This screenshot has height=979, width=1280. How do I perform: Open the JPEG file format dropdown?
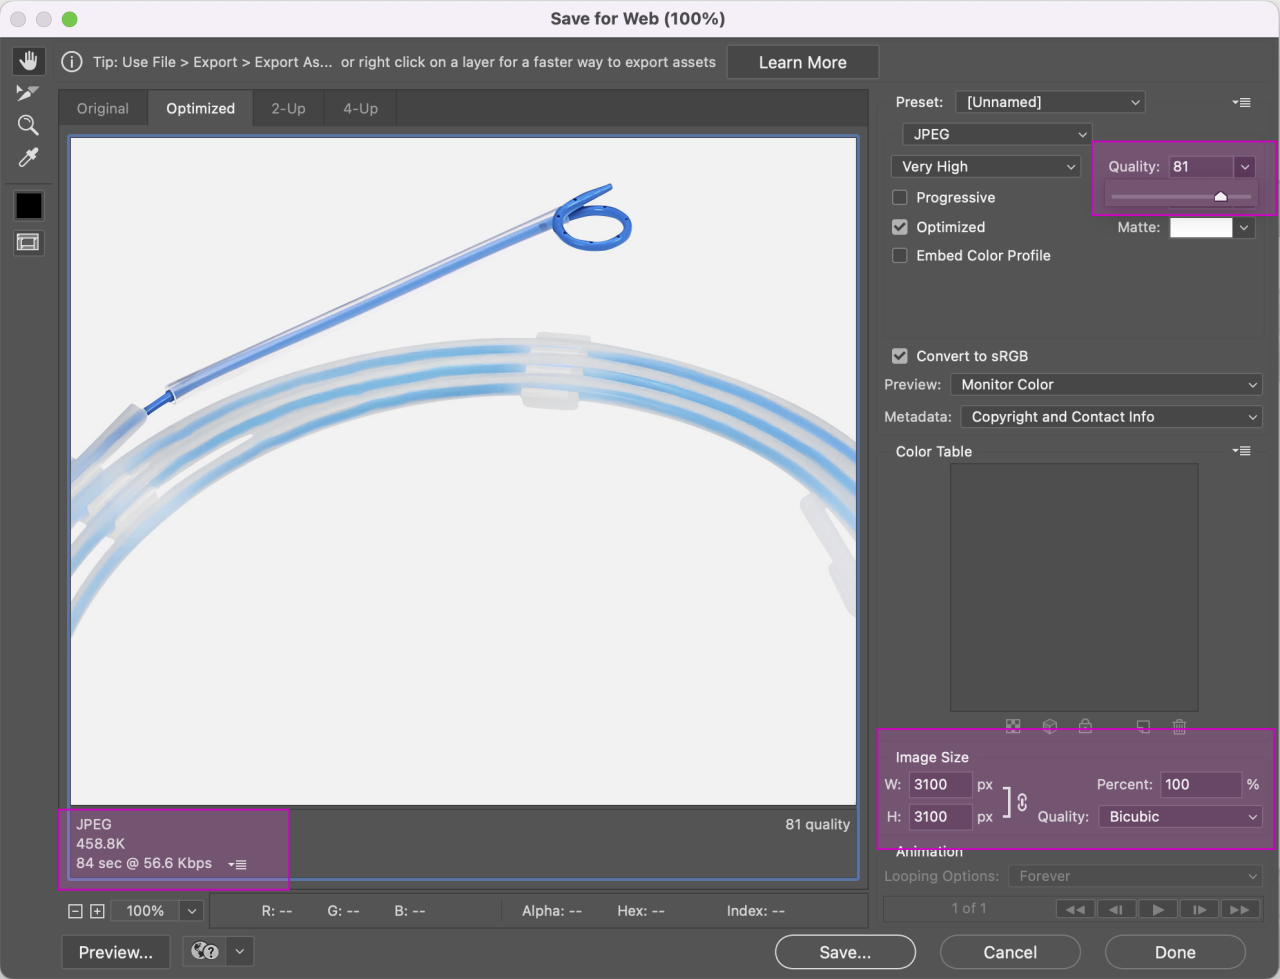[x=996, y=133]
